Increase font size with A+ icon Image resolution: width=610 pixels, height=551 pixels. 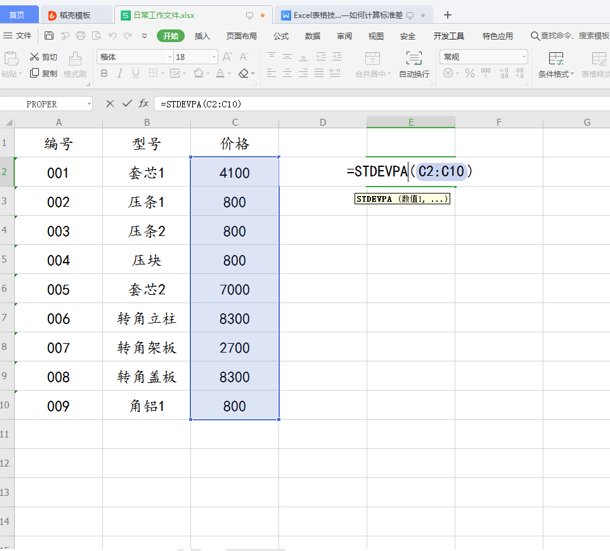pyautogui.click(x=228, y=57)
